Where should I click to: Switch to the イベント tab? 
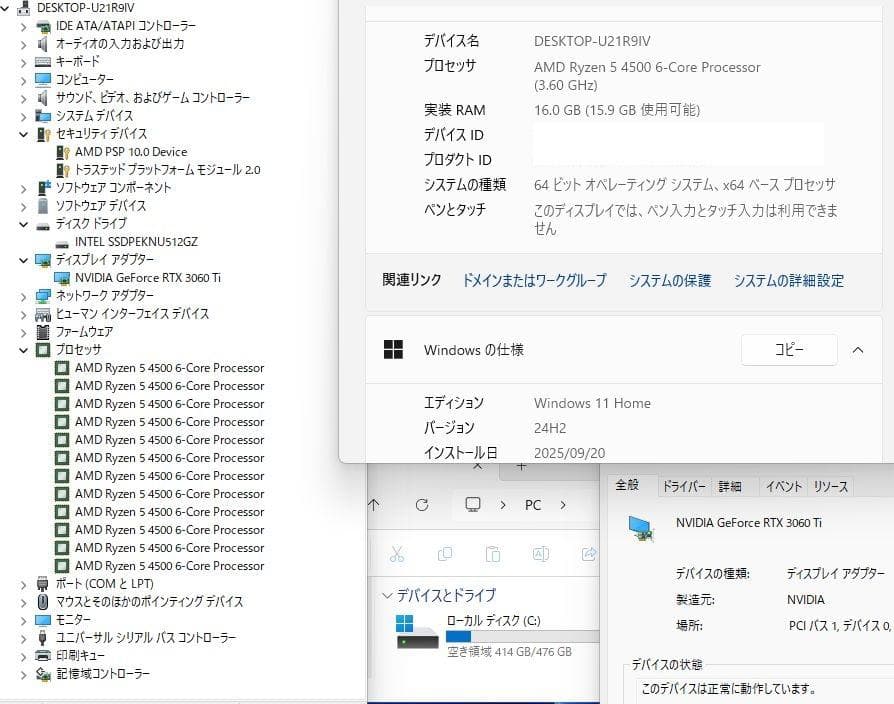783,486
